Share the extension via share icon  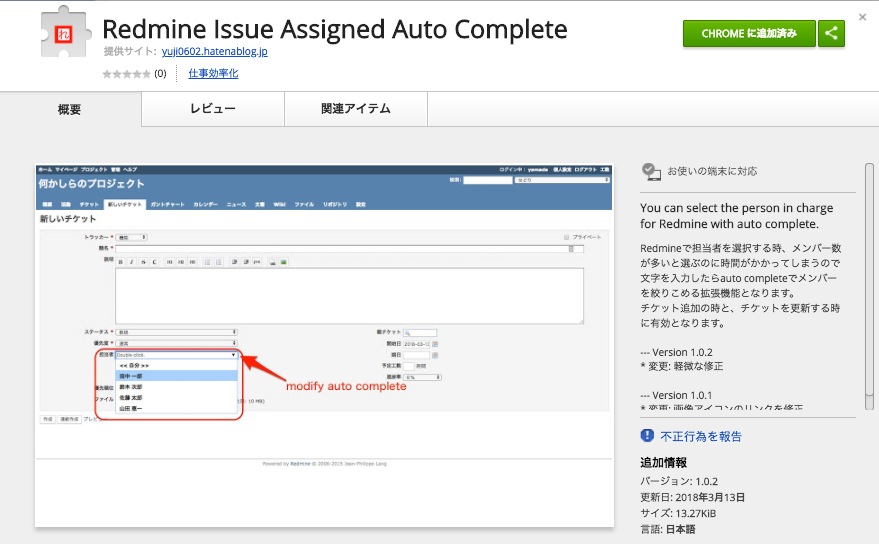831,34
